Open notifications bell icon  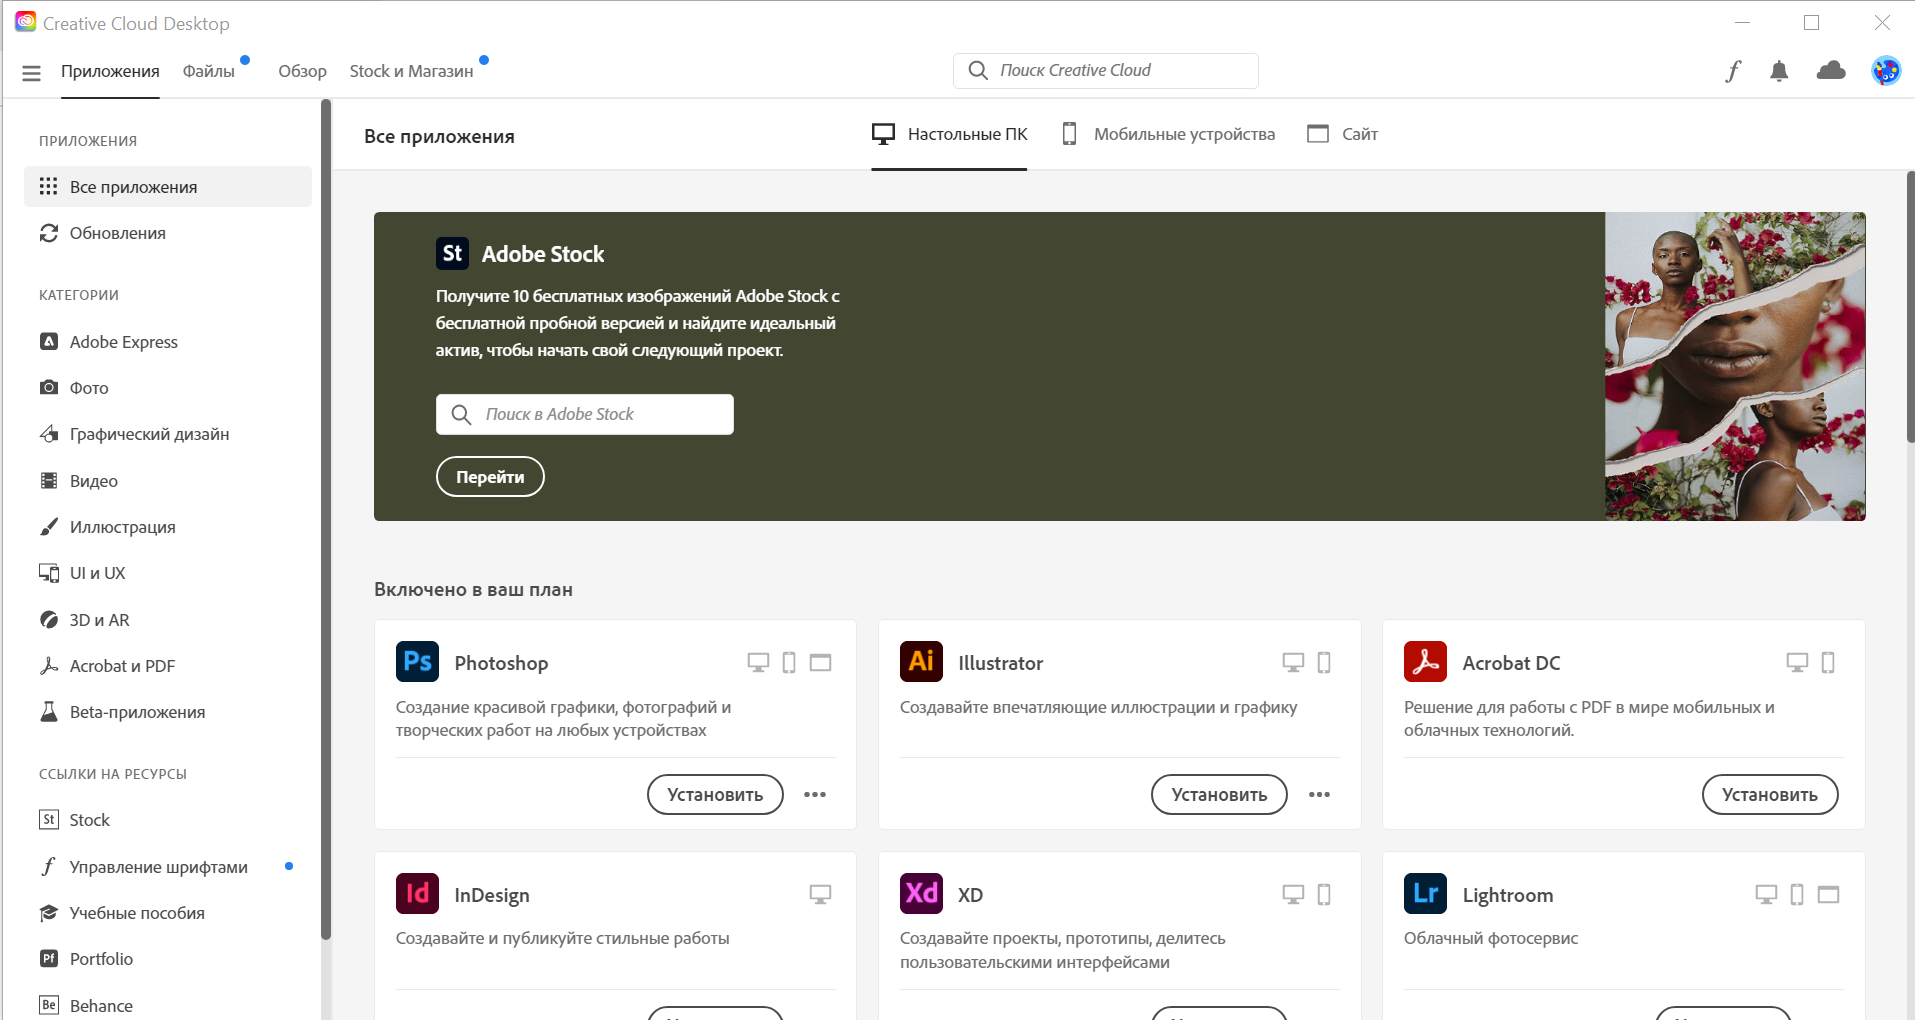click(x=1779, y=71)
